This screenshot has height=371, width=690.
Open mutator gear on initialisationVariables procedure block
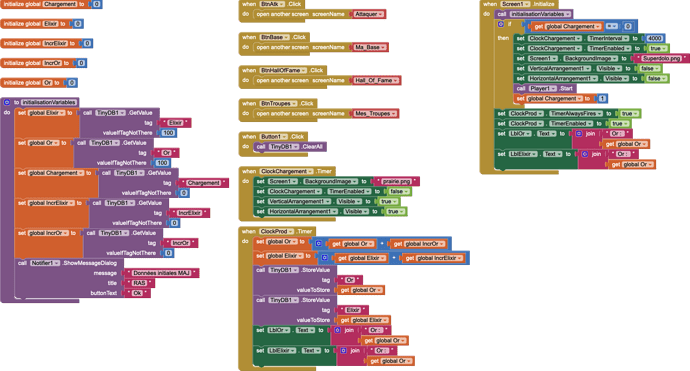(x=7, y=102)
